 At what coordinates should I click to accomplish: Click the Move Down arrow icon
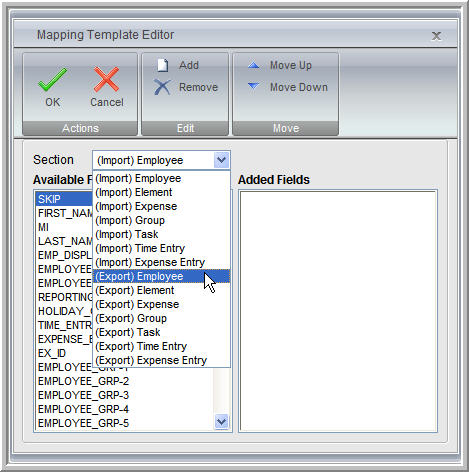coord(254,86)
